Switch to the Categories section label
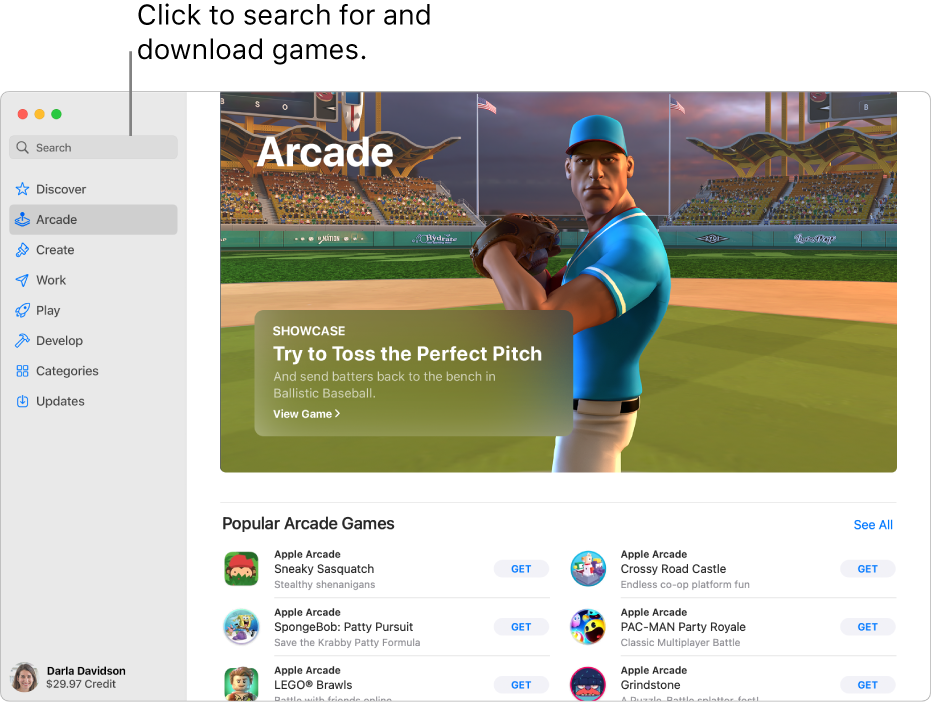 tap(67, 371)
